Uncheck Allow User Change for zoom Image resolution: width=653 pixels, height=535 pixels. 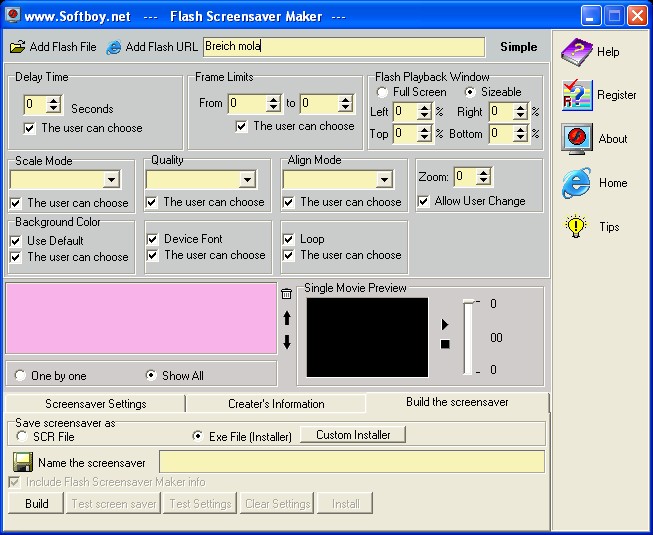click(x=424, y=202)
